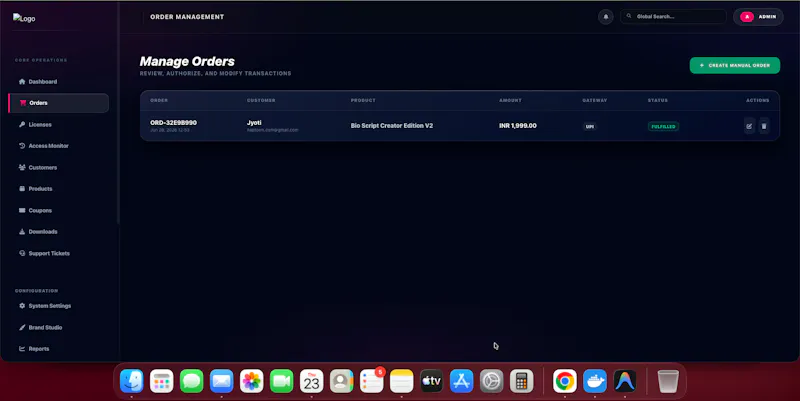Click amount INR 1,999.00
The image size is (800, 401).
coord(518,126)
